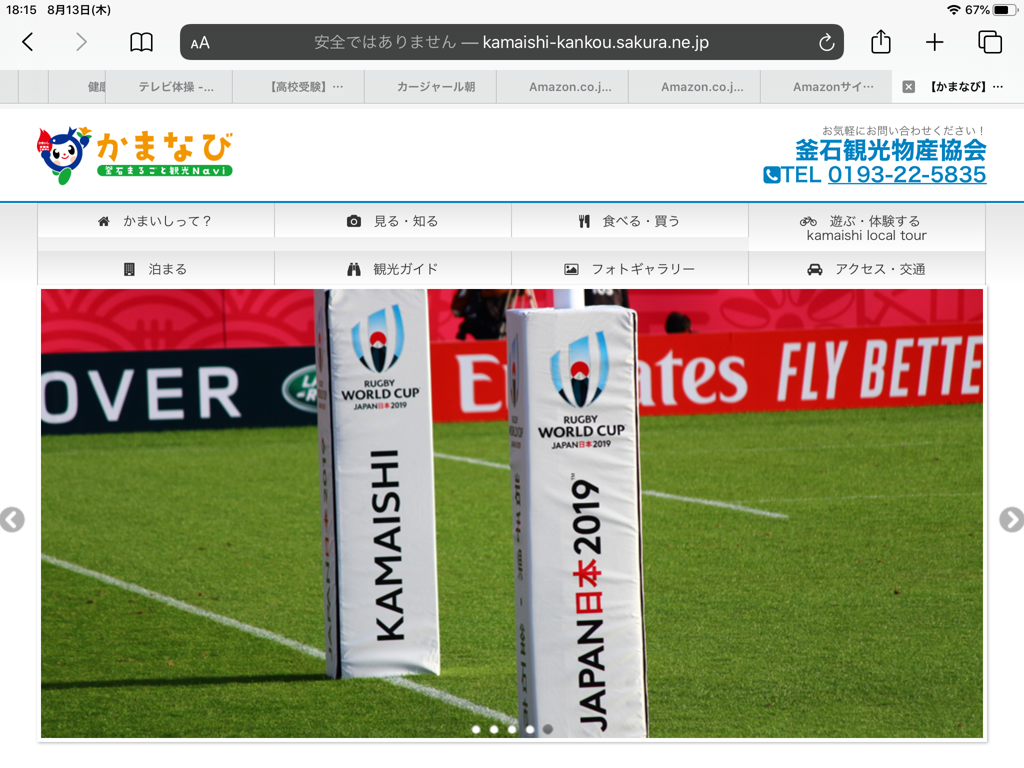This screenshot has width=1024, height=768.
Task: Open the かまいしって？ menu
Action: [156, 221]
